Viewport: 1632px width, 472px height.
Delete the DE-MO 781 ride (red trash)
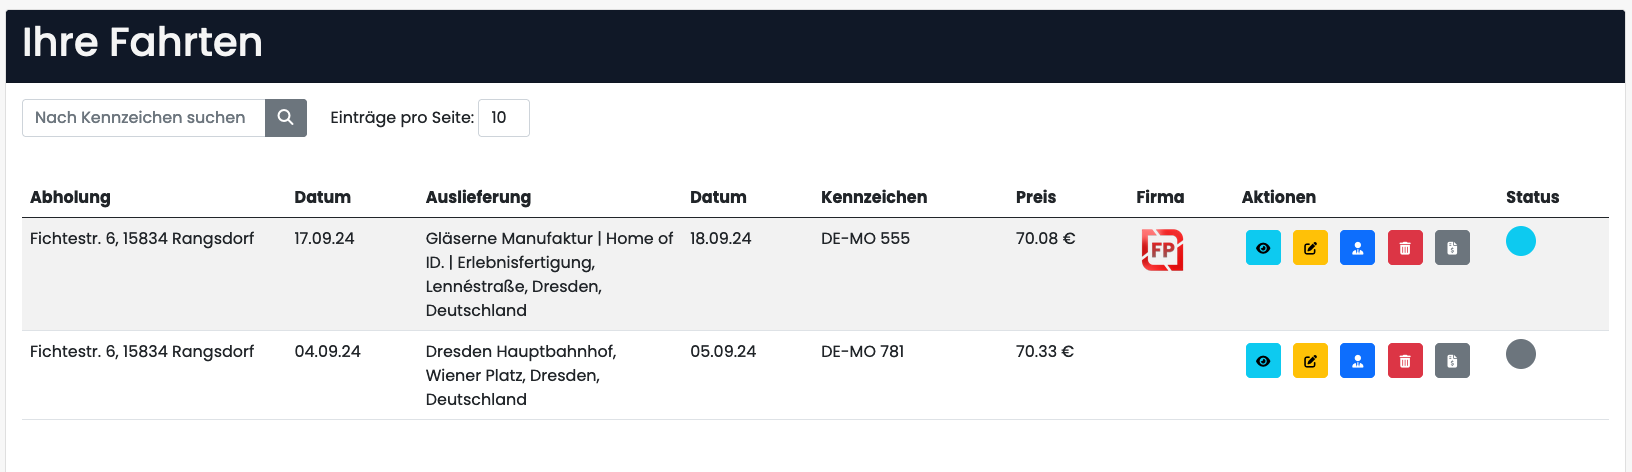1404,361
